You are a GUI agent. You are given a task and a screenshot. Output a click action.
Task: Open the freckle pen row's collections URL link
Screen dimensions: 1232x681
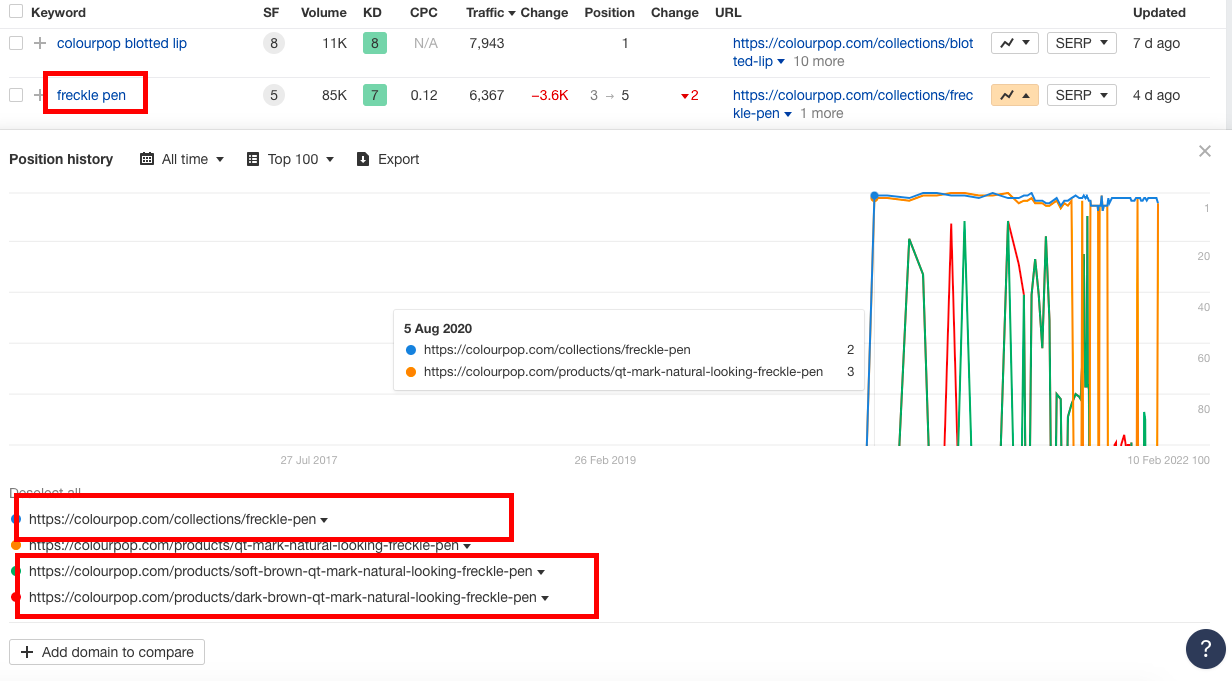(852, 104)
